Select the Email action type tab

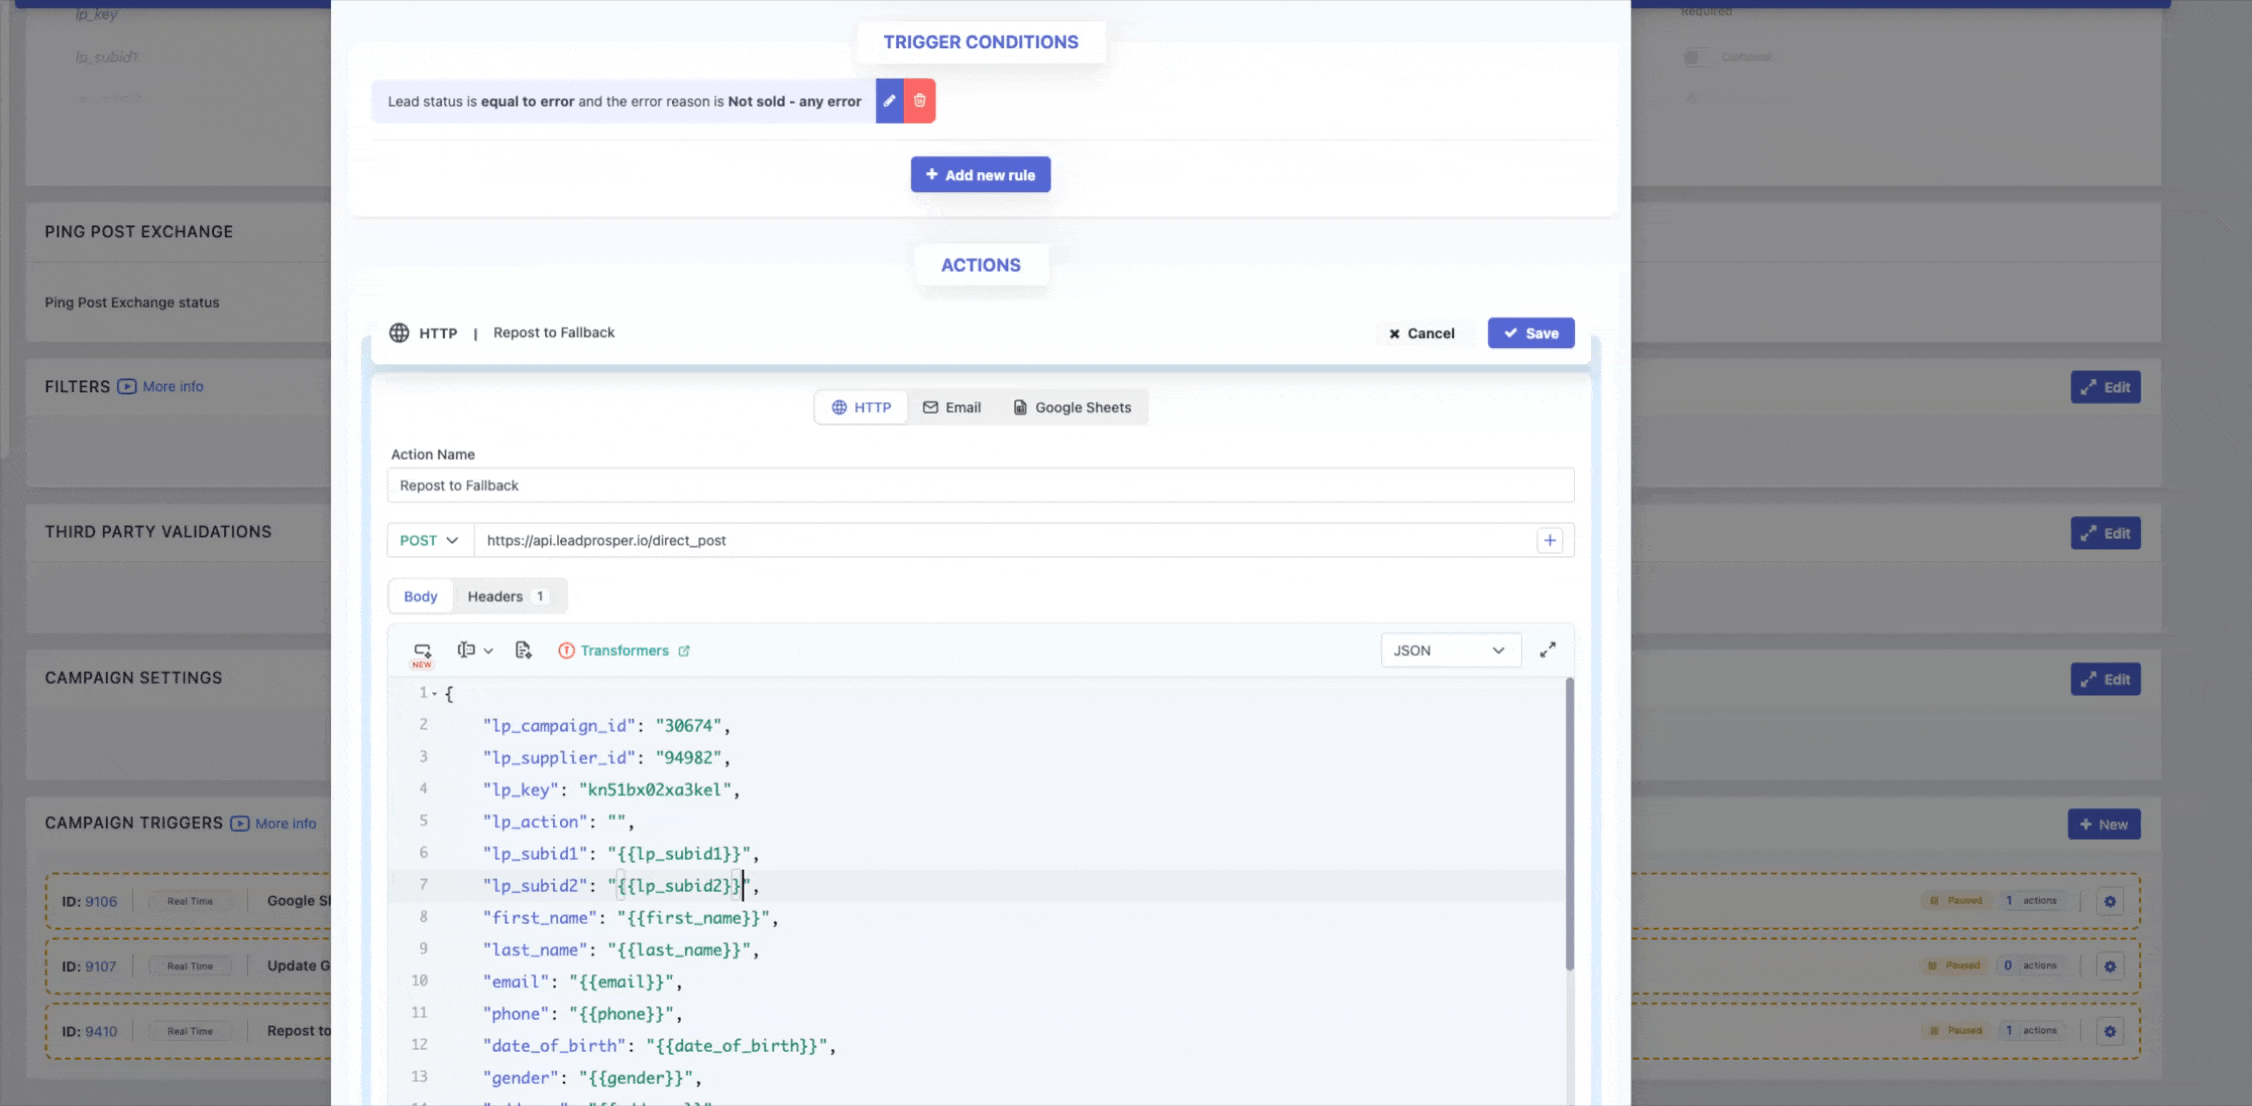[952, 407]
